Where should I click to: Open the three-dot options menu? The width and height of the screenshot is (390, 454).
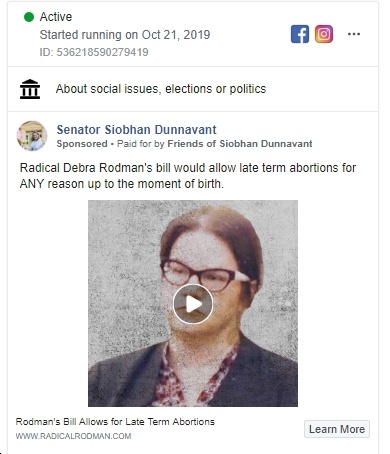coord(354,34)
